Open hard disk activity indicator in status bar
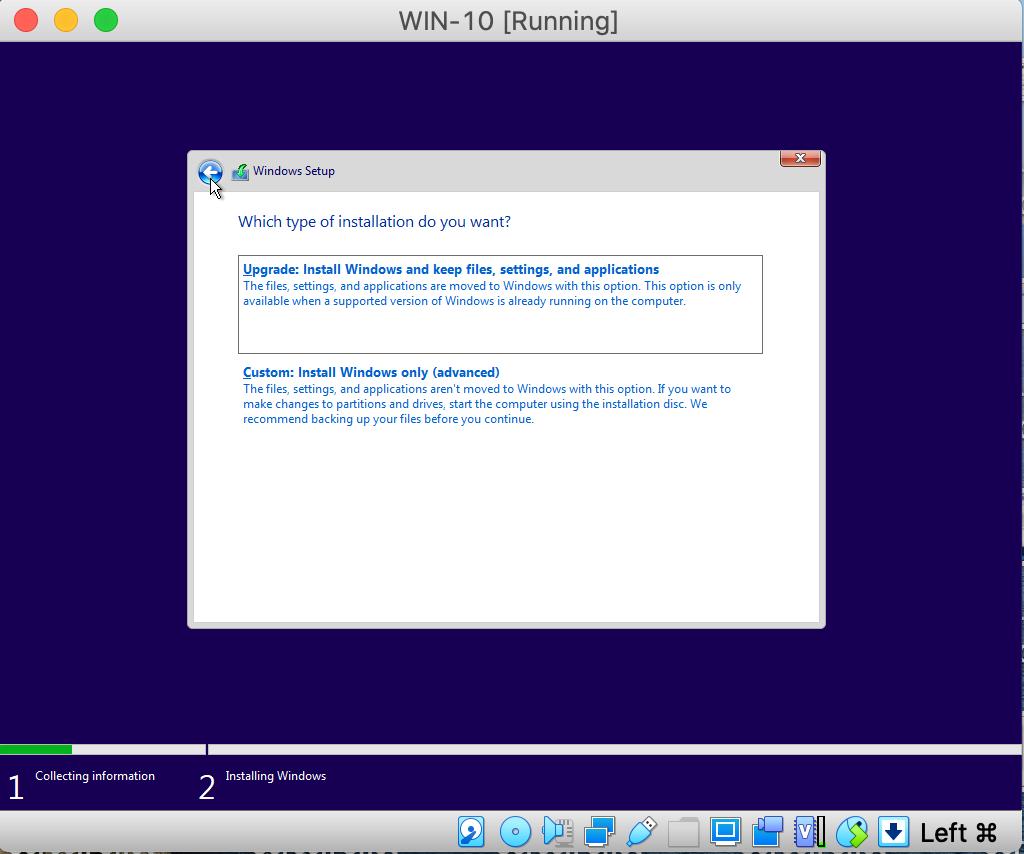Viewport: 1024px width, 854px height. point(471,832)
